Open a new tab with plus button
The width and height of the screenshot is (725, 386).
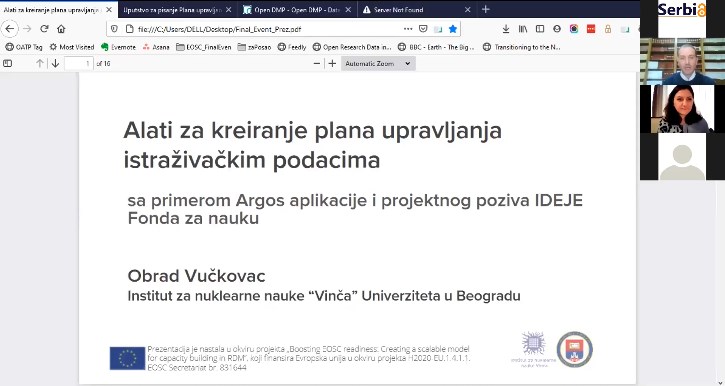[x=485, y=9]
